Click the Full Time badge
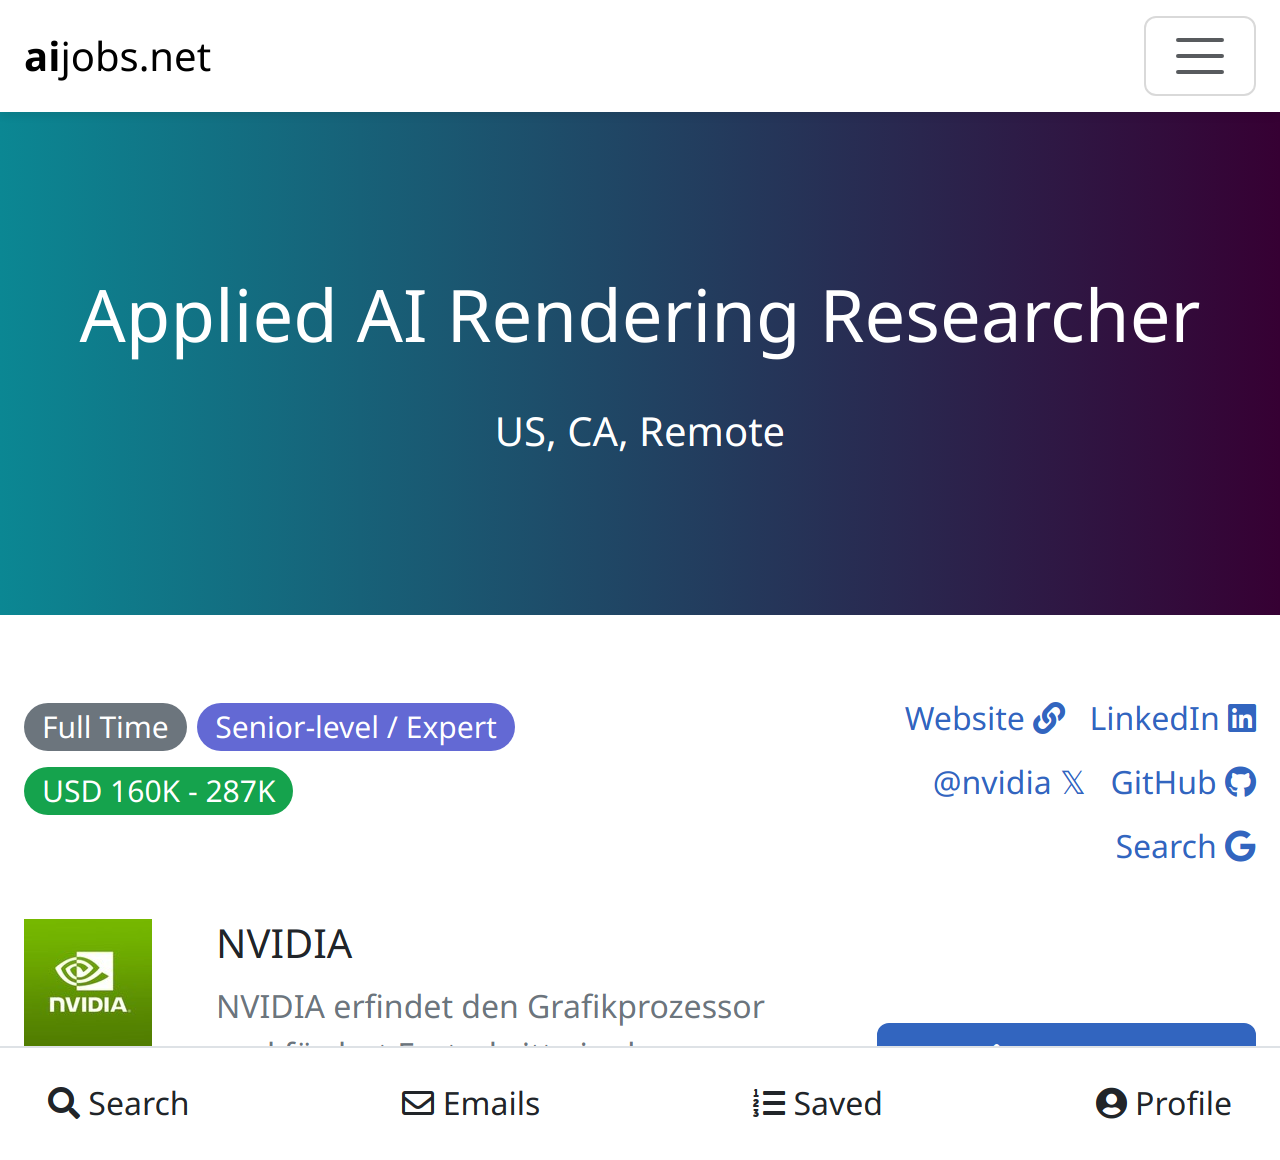This screenshot has height=1160, width=1280. pyautogui.click(x=105, y=727)
